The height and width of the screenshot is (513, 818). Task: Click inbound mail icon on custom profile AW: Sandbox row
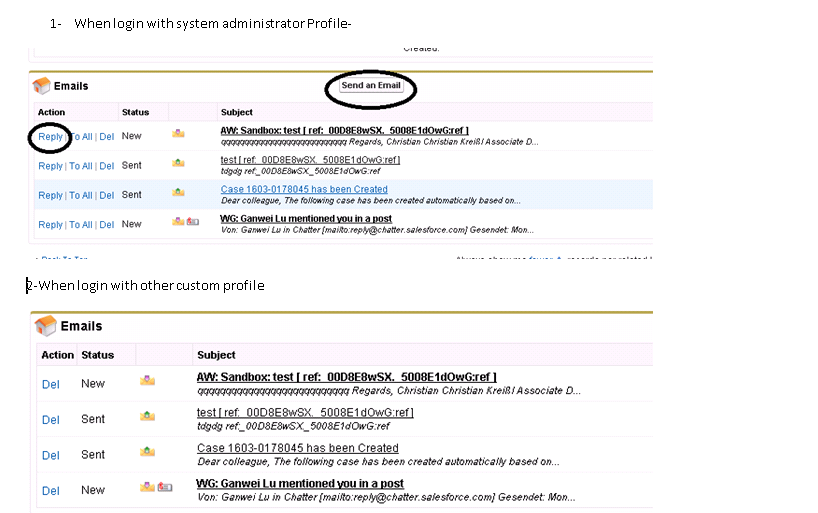point(148,380)
